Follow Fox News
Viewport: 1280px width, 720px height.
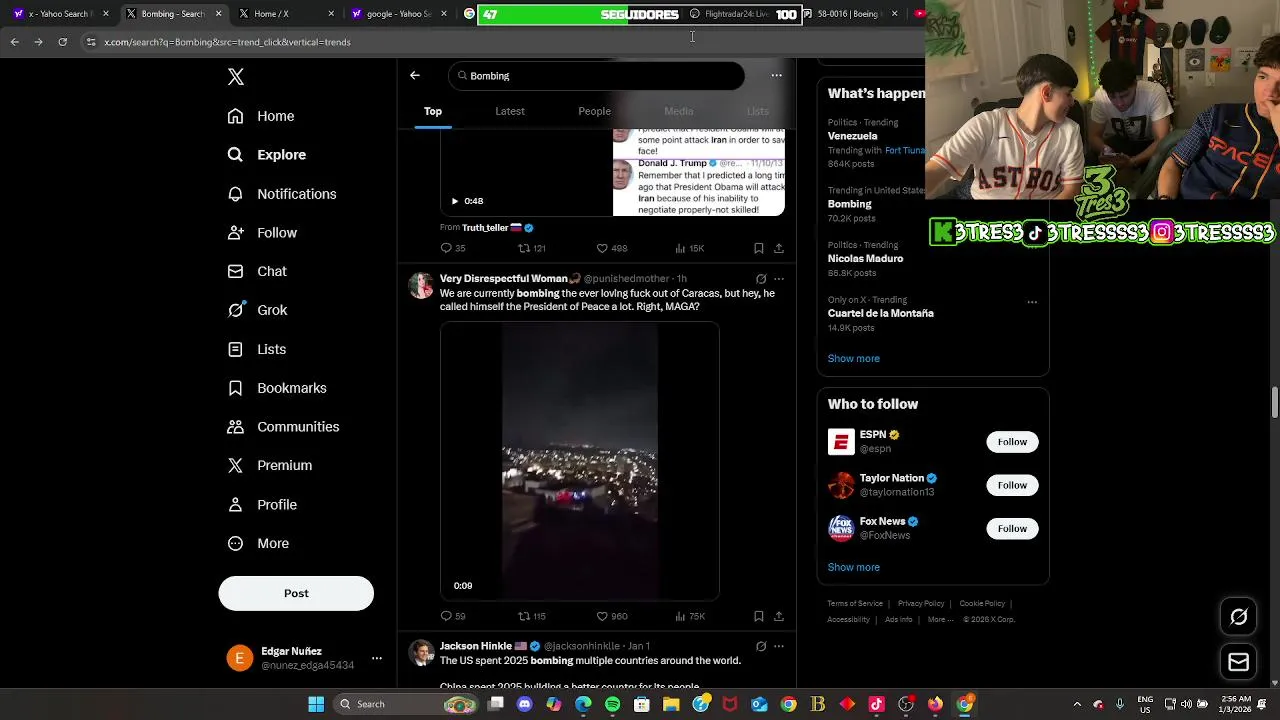tap(1012, 528)
